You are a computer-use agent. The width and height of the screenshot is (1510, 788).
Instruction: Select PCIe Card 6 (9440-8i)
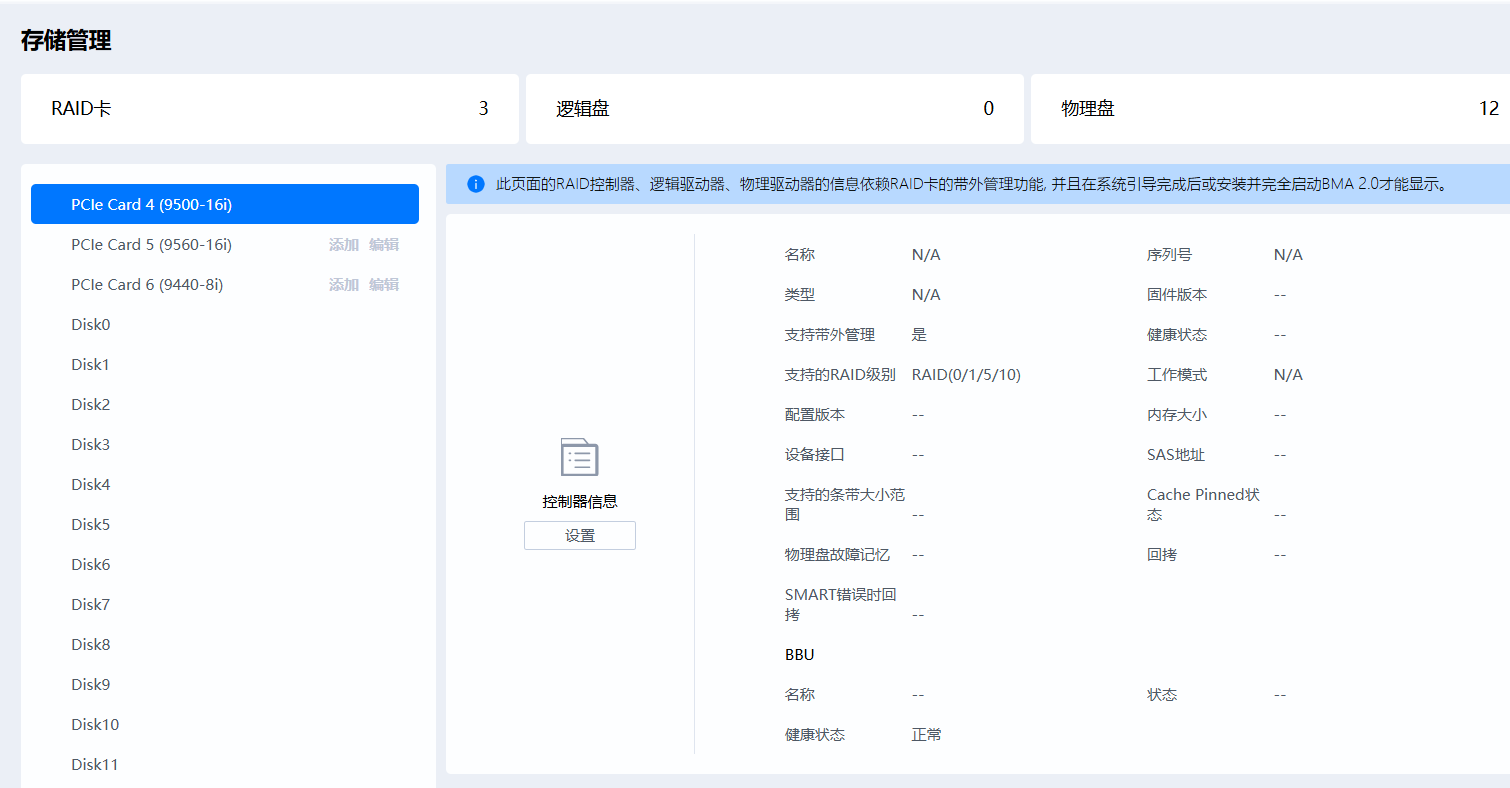(x=147, y=285)
